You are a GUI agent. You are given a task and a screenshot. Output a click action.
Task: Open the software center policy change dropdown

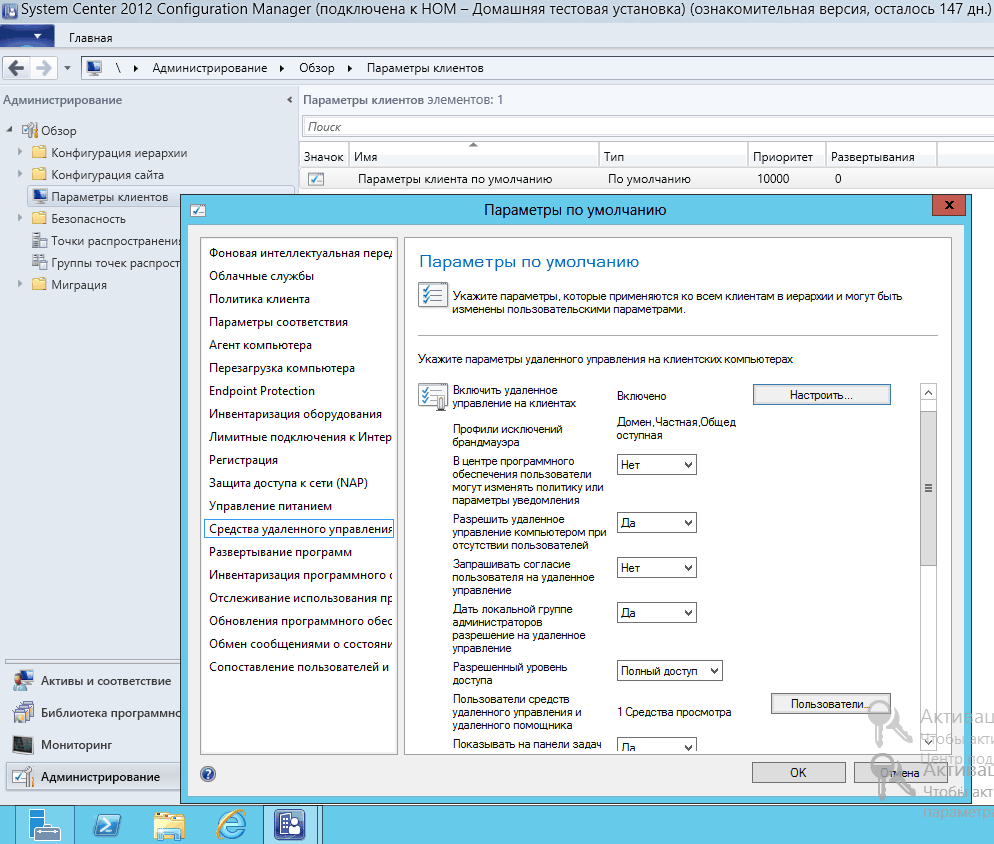[657, 465]
